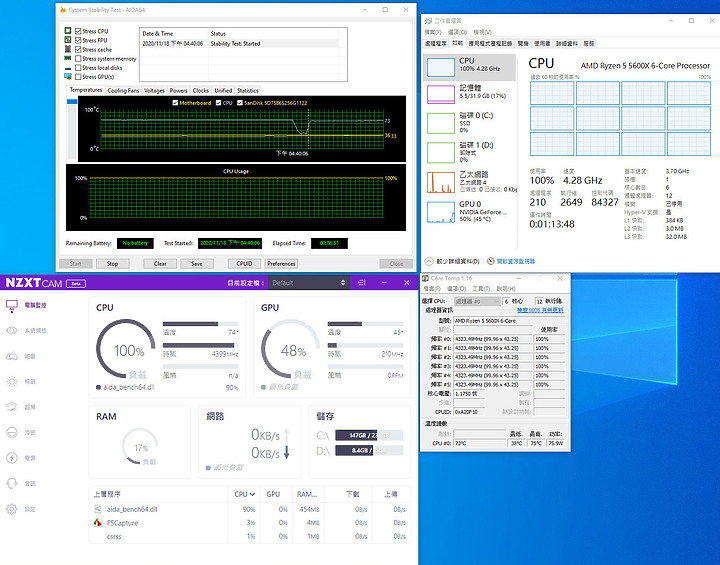
Task: Toggle the Stress CPU checkbox
Action: click(x=78, y=31)
